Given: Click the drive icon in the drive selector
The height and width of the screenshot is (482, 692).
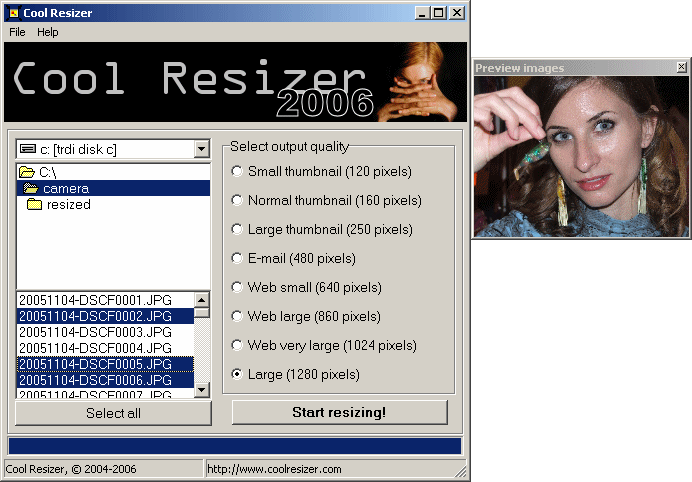Looking at the screenshot, I should 28,149.
